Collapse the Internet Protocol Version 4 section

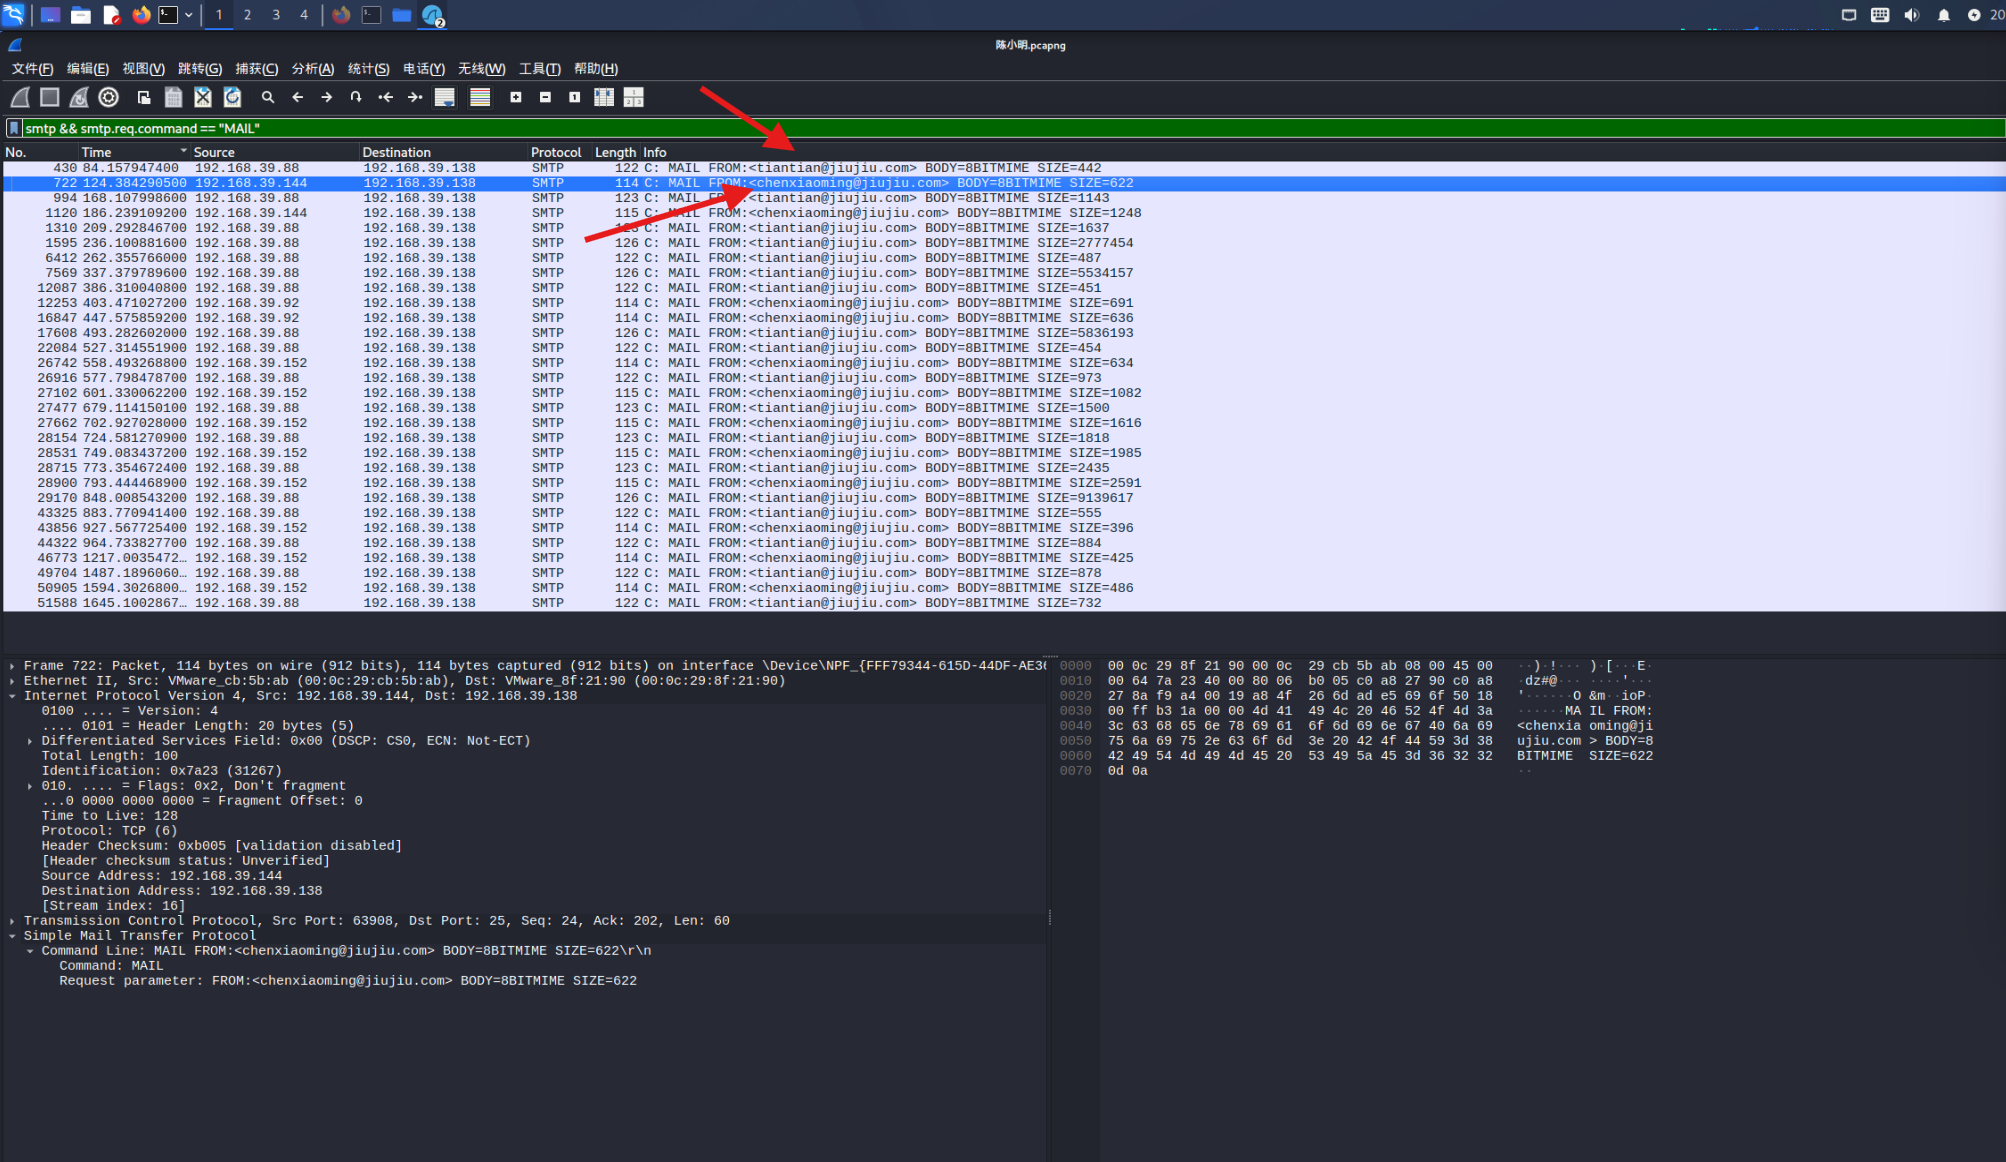pyautogui.click(x=12, y=696)
